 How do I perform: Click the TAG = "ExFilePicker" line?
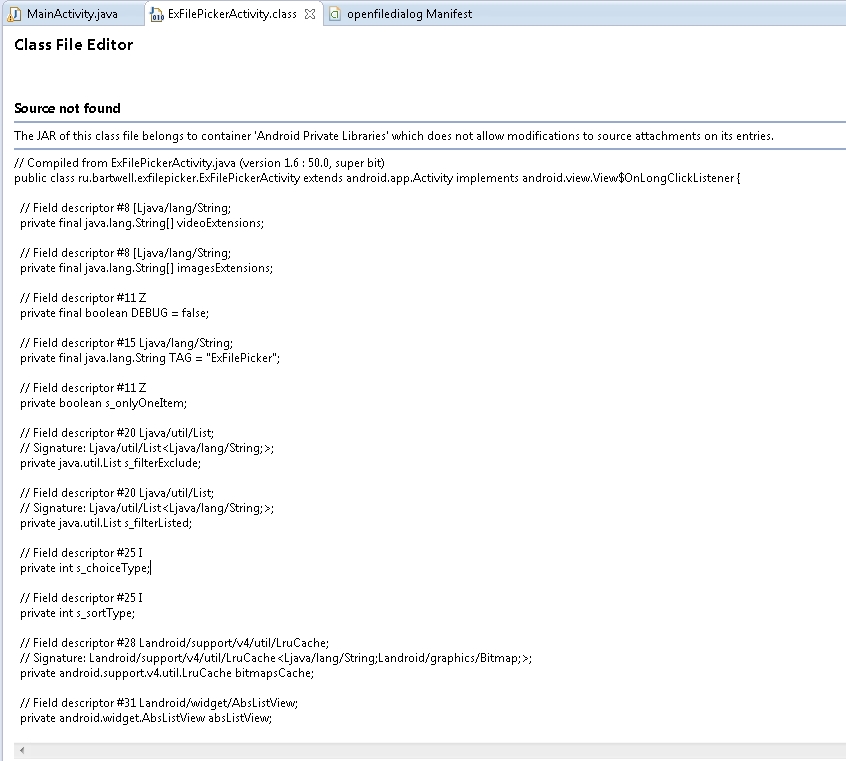pos(150,358)
